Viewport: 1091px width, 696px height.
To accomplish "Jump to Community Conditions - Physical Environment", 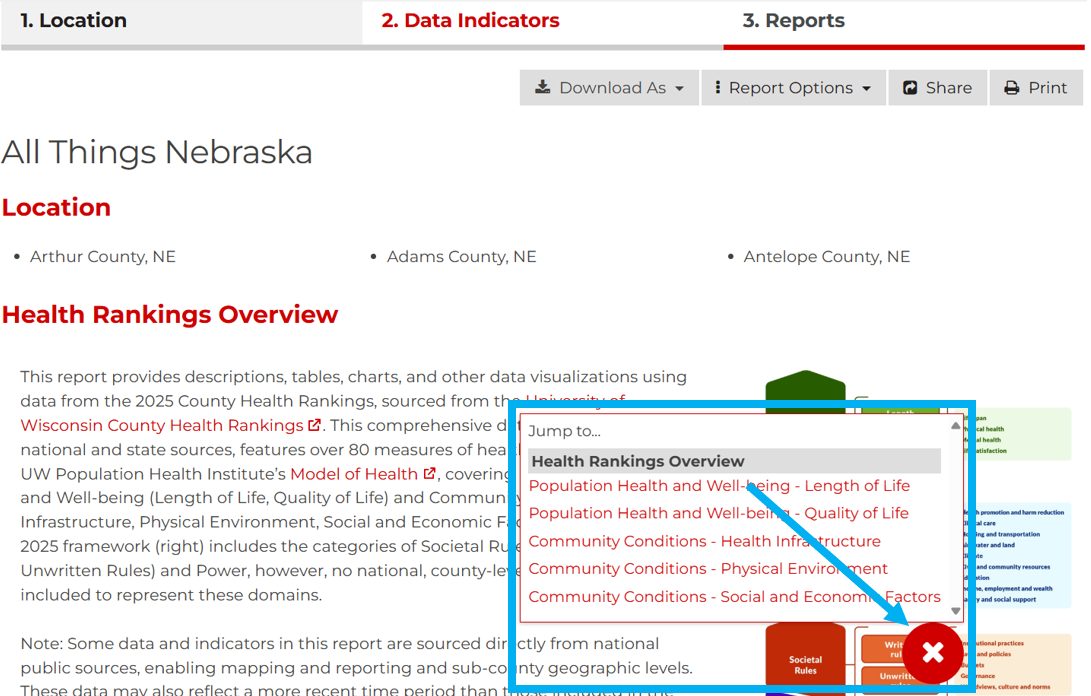I will click(708, 569).
